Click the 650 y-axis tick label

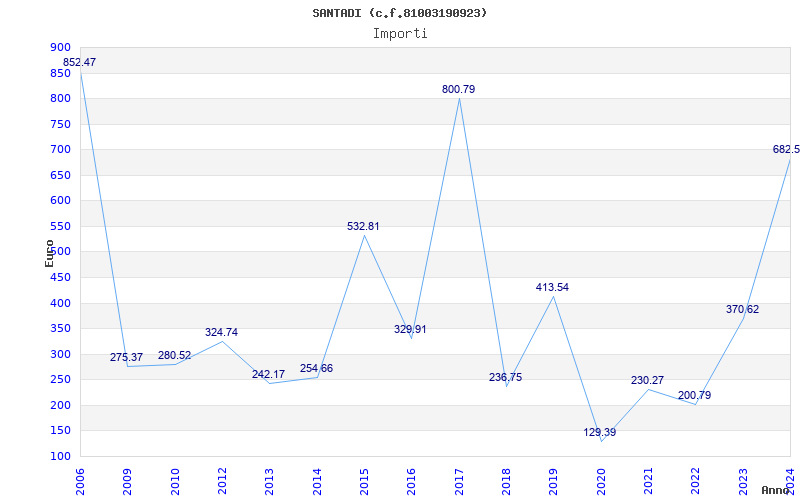tap(60, 175)
